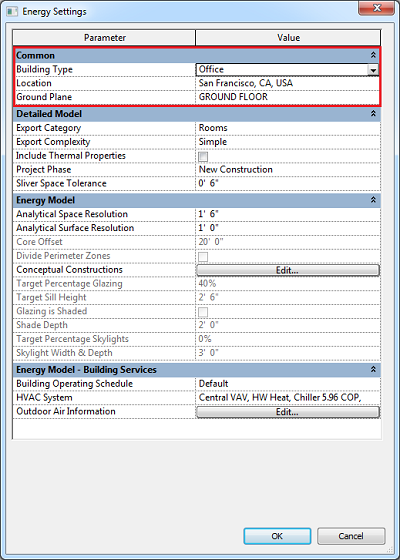Click the Core Offset value 20' 0"
The height and width of the screenshot is (560, 400).
tap(288, 242)
